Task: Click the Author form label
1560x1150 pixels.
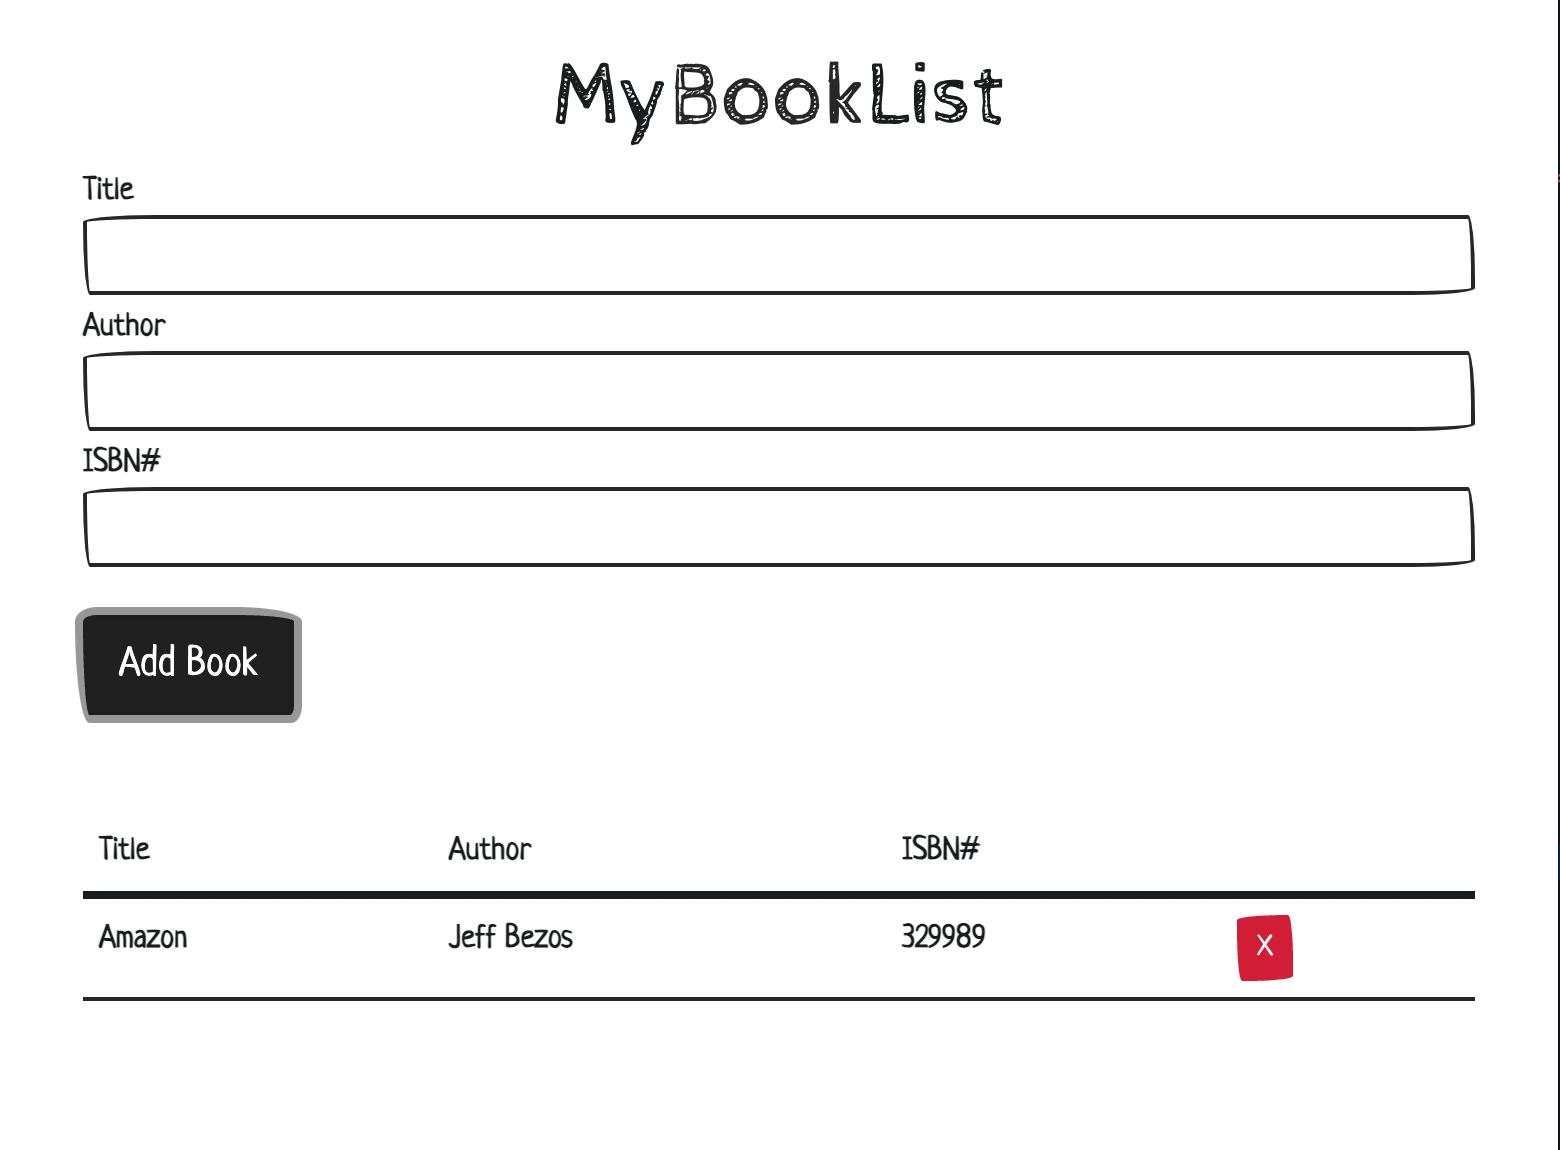Action: [124, 325]
